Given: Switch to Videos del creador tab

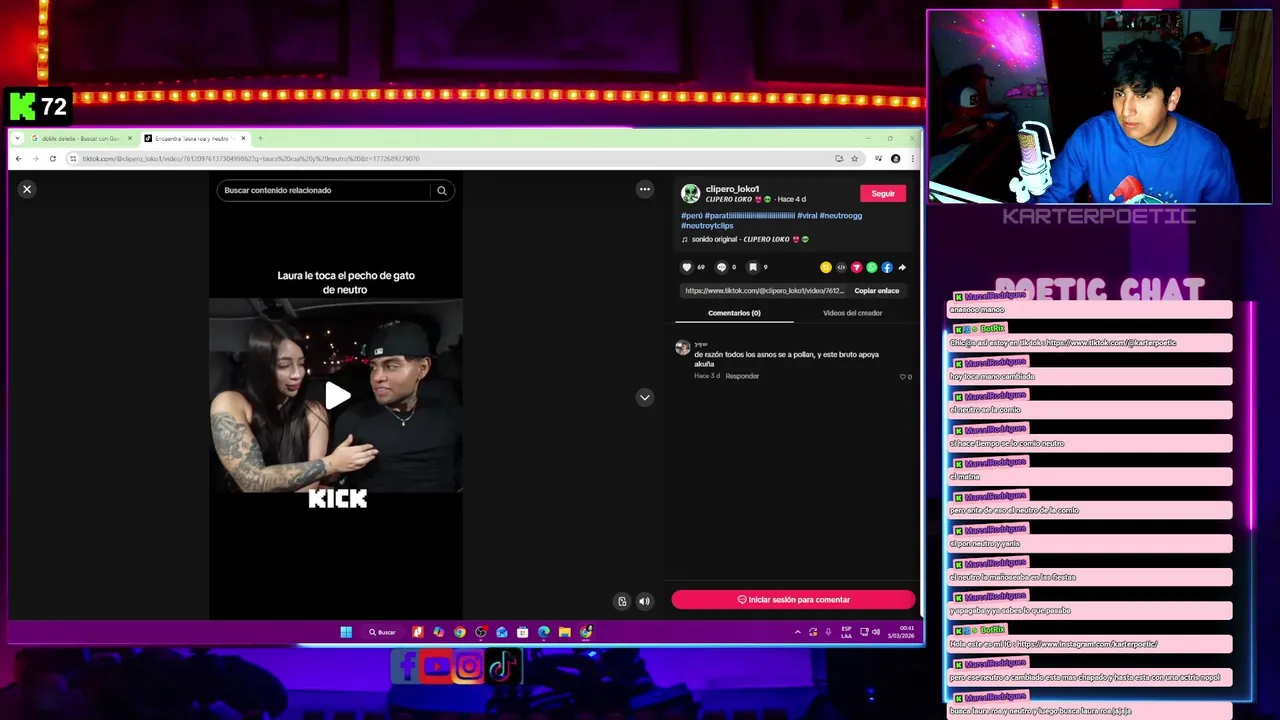Looking at the screenshot, I should pyautogui.click(x=852, y=313).
